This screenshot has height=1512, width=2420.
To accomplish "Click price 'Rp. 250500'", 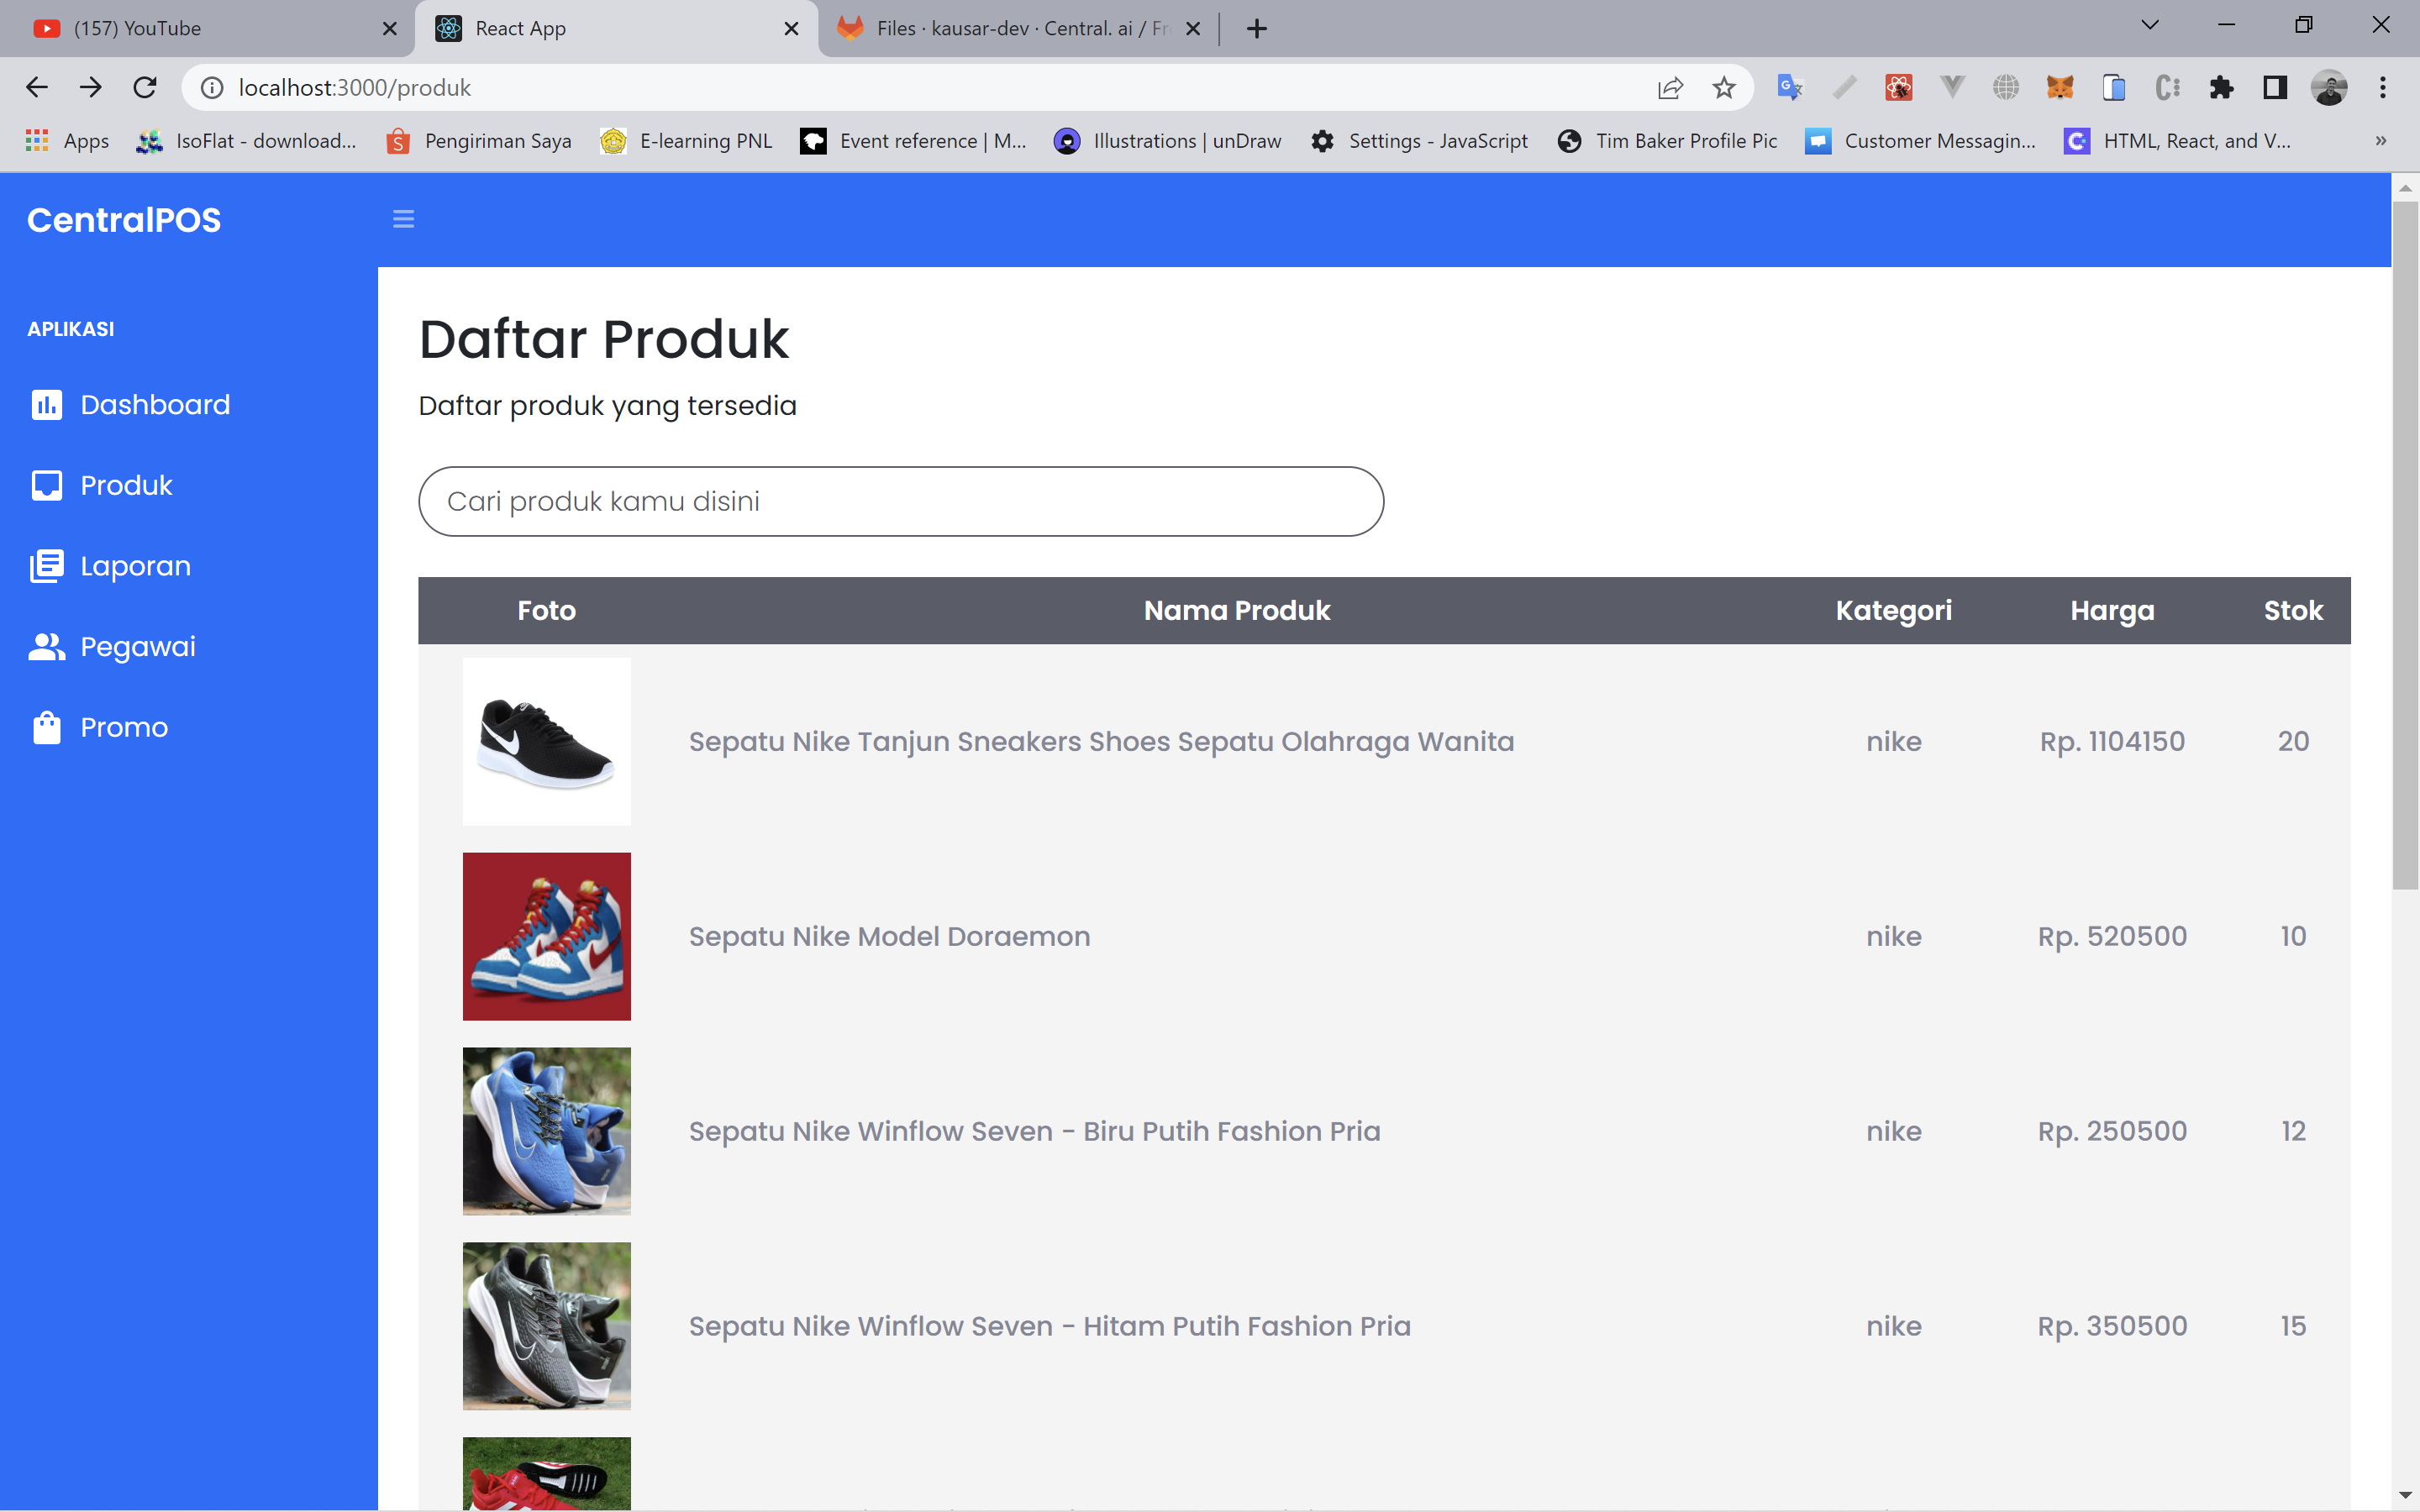I will coord(2112,1131).
